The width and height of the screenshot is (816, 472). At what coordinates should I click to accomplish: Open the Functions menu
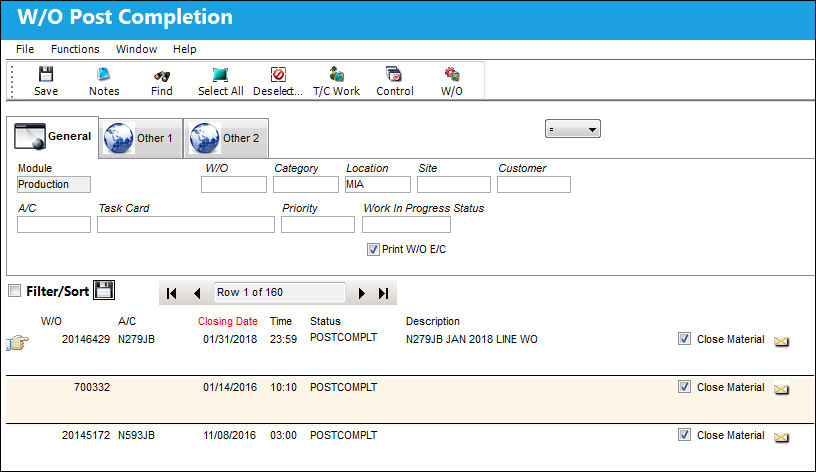pyautogui.click(x=75, y=49)
